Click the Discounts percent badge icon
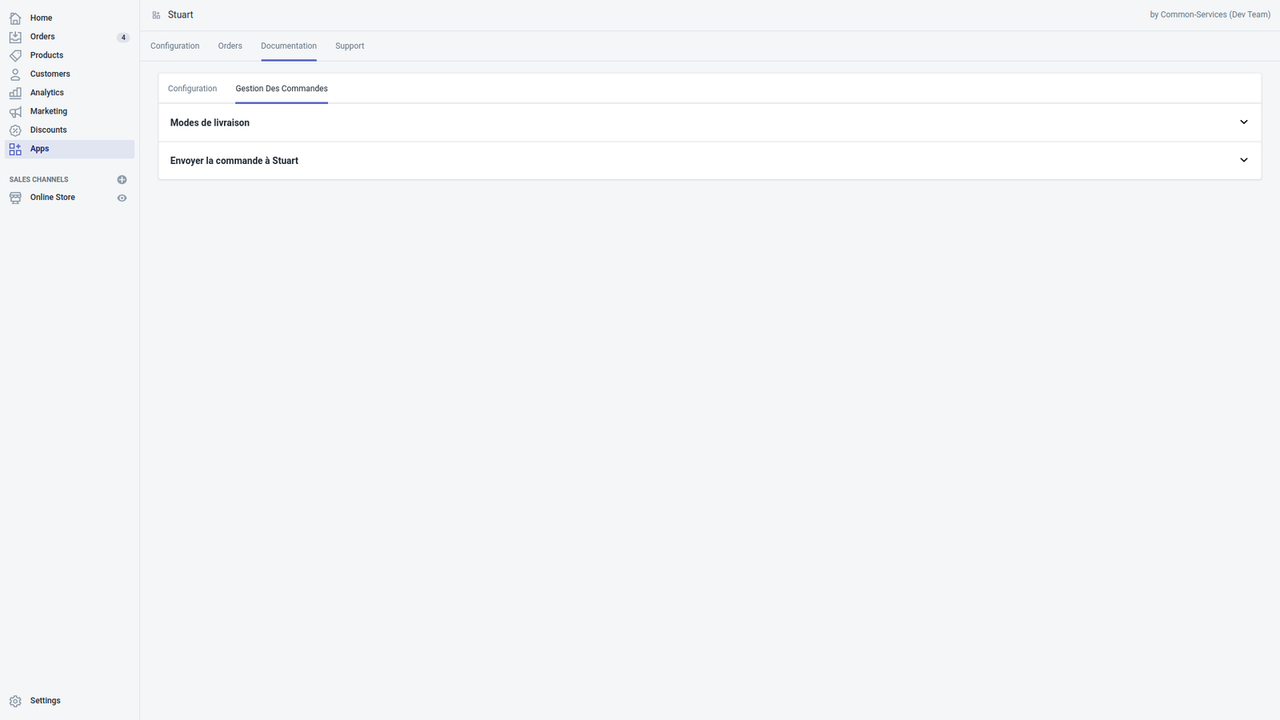Image resolution: width=1280 pixels, height=720 pixels. pos(15,130)
